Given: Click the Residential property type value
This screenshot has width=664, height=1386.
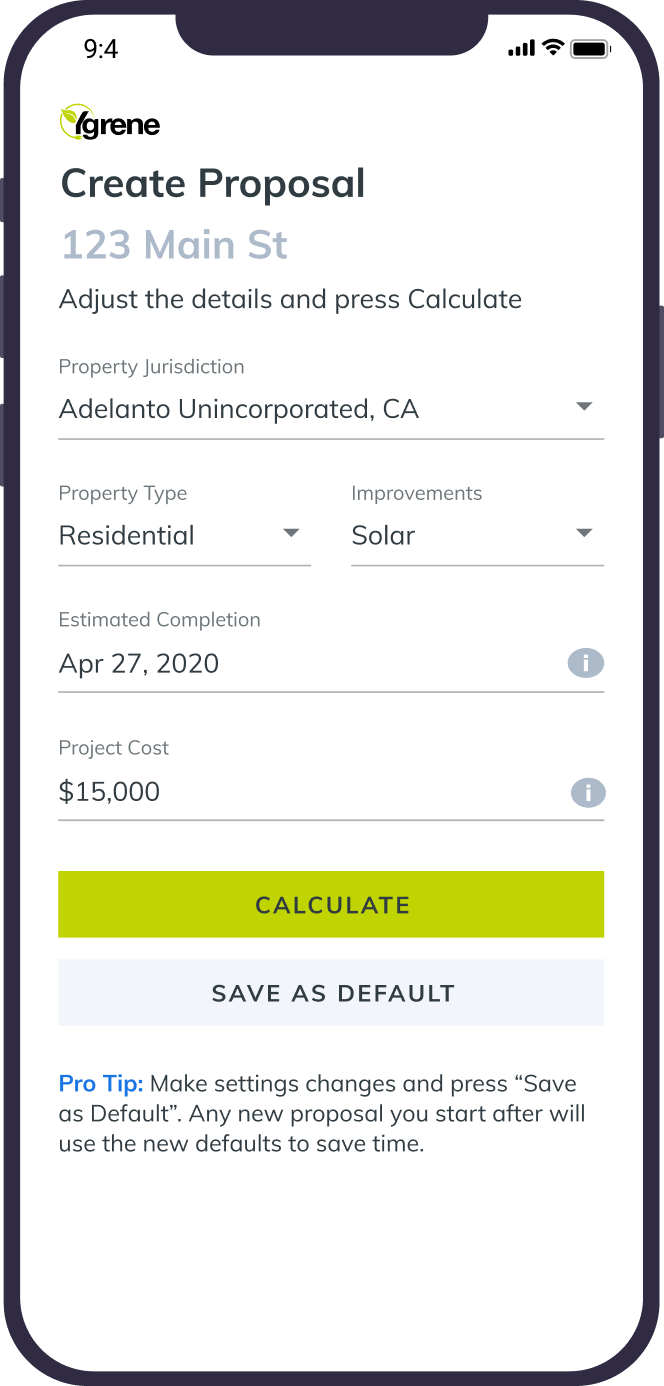Looking at the screenshot, I should point(127,536).
